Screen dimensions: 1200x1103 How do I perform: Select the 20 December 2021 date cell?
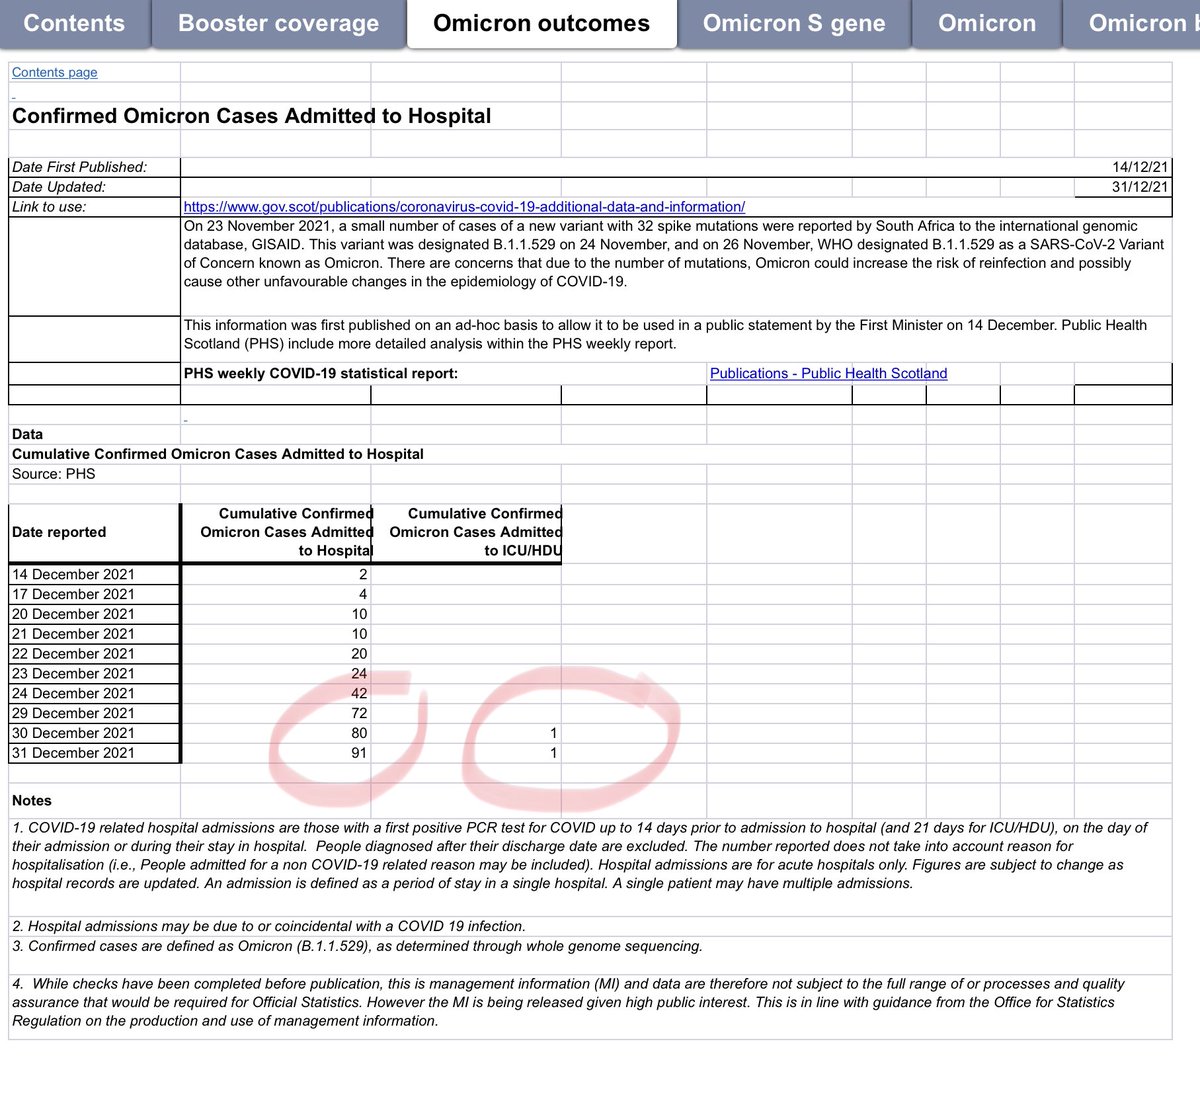click(95, 614)
